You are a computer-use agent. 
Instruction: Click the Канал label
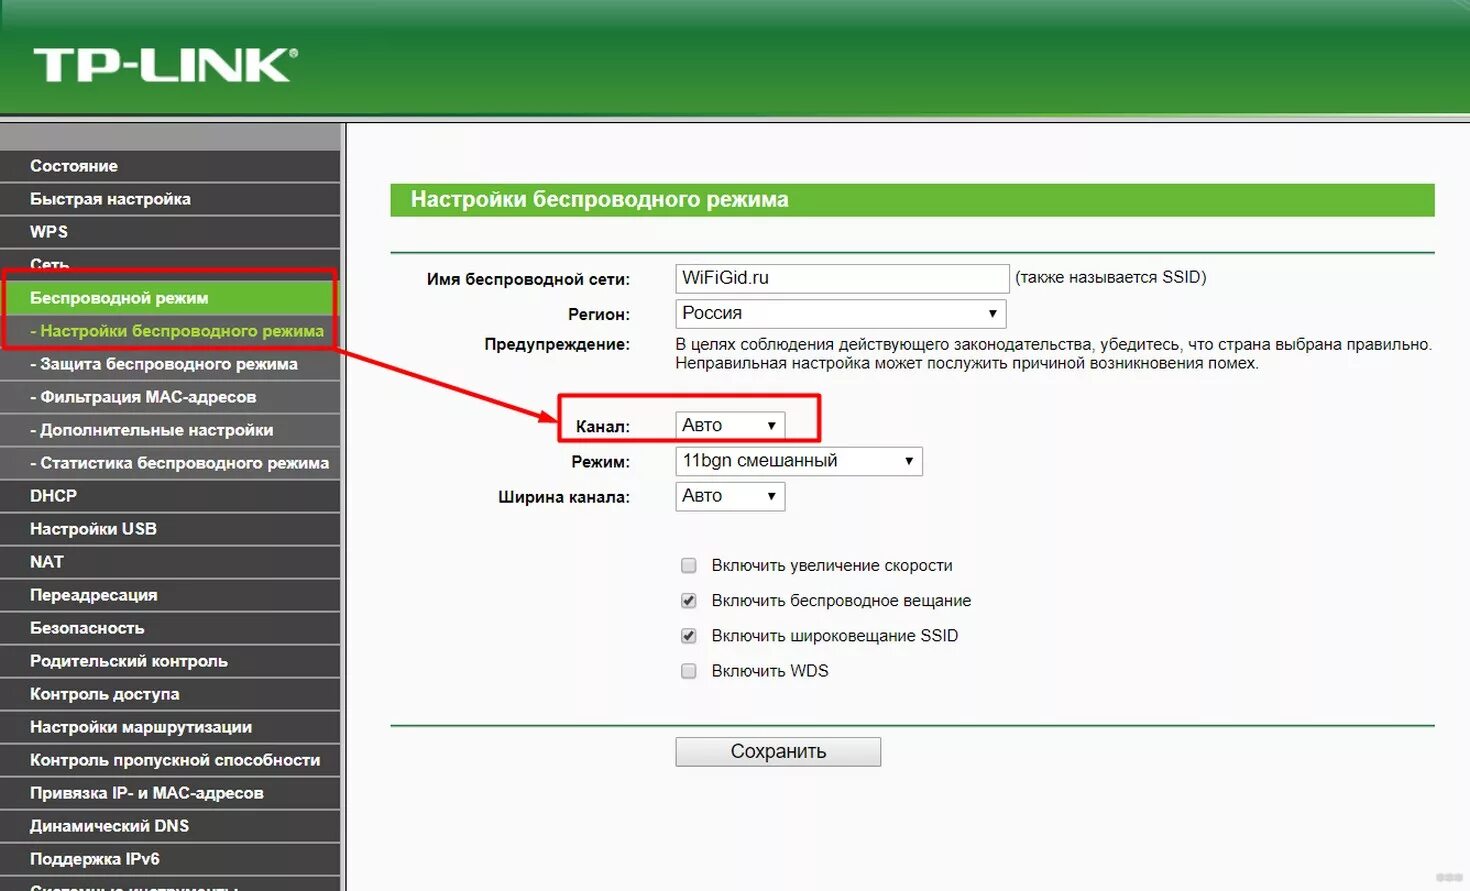(603, 426)
